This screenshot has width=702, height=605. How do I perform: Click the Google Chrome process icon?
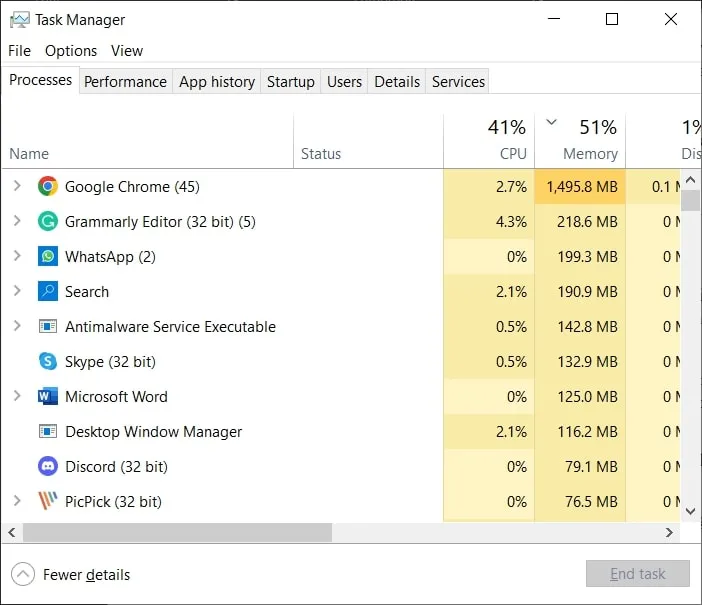[48, 187]
